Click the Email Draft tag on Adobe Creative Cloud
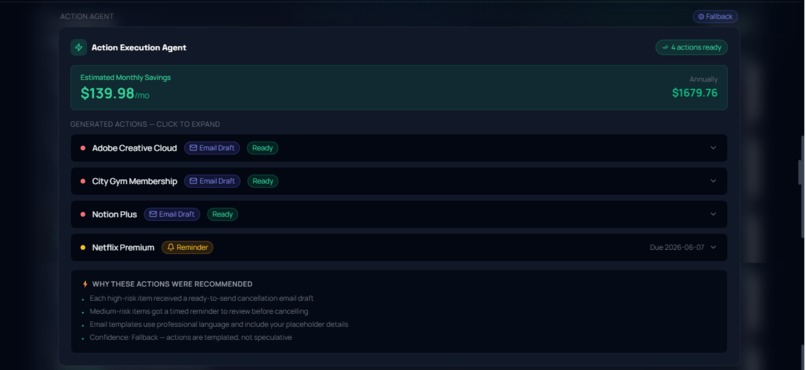Image resolution: width=806 pixels, height=370 pixels. point(212,148)
